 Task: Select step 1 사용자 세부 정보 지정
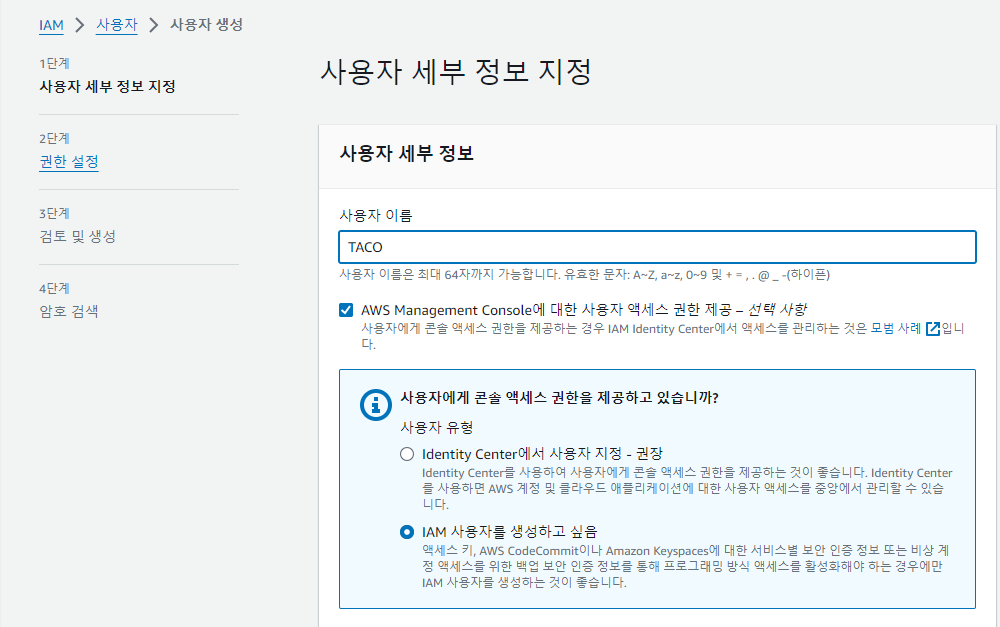[x=107, y=86]
